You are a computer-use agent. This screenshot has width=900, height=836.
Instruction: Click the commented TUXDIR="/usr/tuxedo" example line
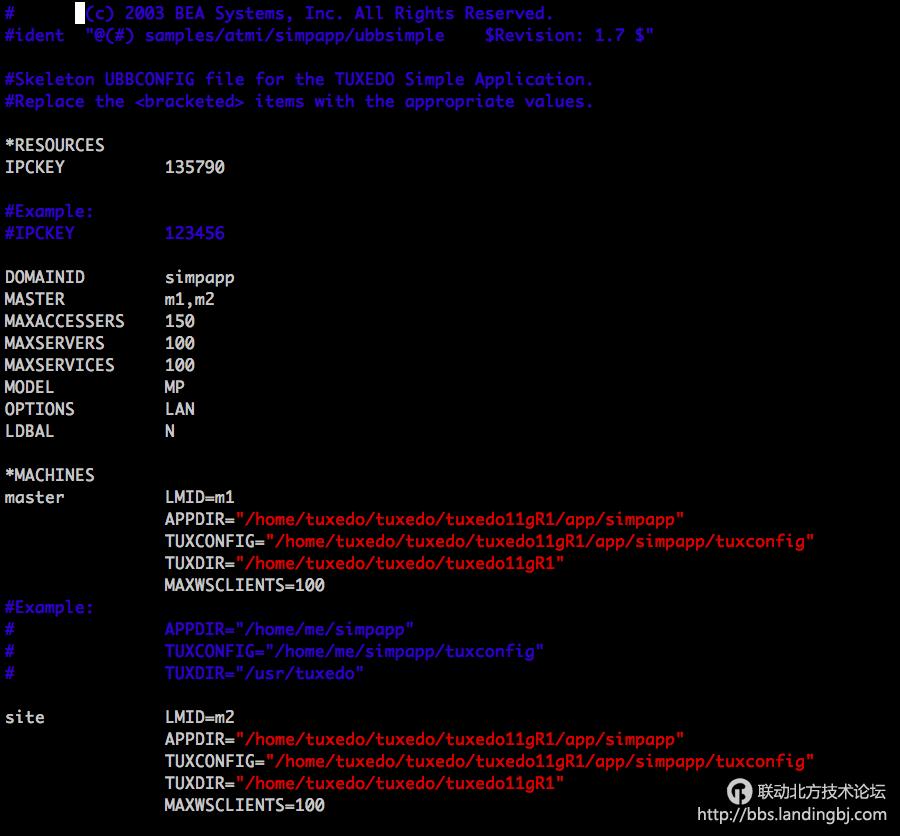pyautogui.click(x=264, y=673)
